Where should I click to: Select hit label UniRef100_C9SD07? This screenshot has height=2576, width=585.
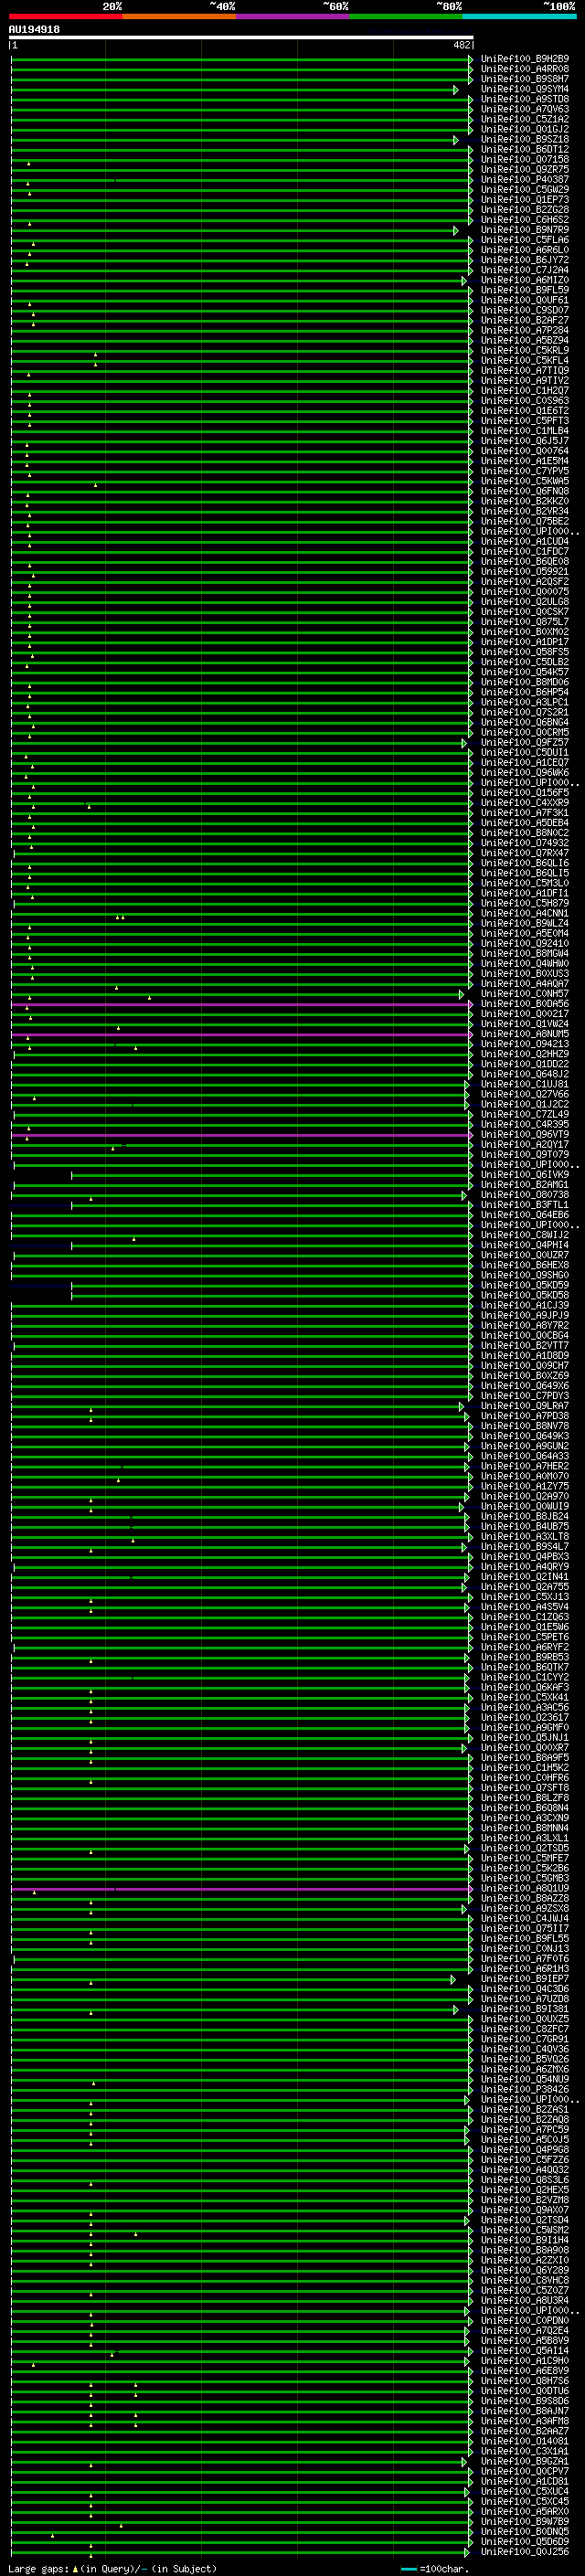[525, 310]
